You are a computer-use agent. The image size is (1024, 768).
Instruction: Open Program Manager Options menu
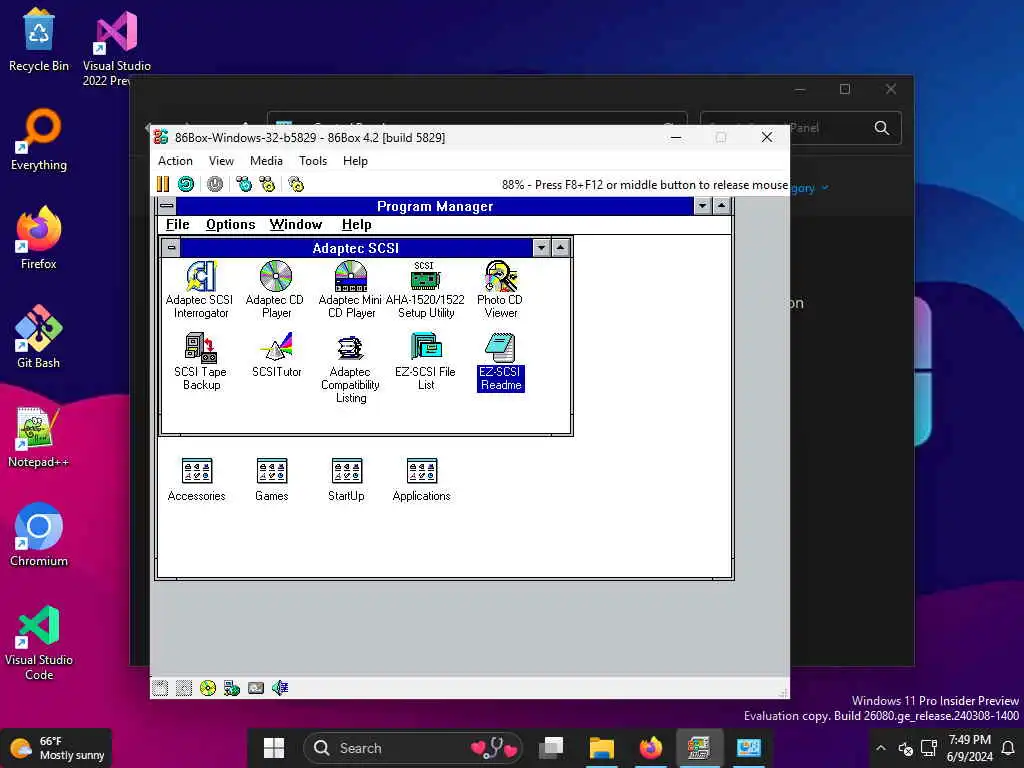[x=231, y=225]
